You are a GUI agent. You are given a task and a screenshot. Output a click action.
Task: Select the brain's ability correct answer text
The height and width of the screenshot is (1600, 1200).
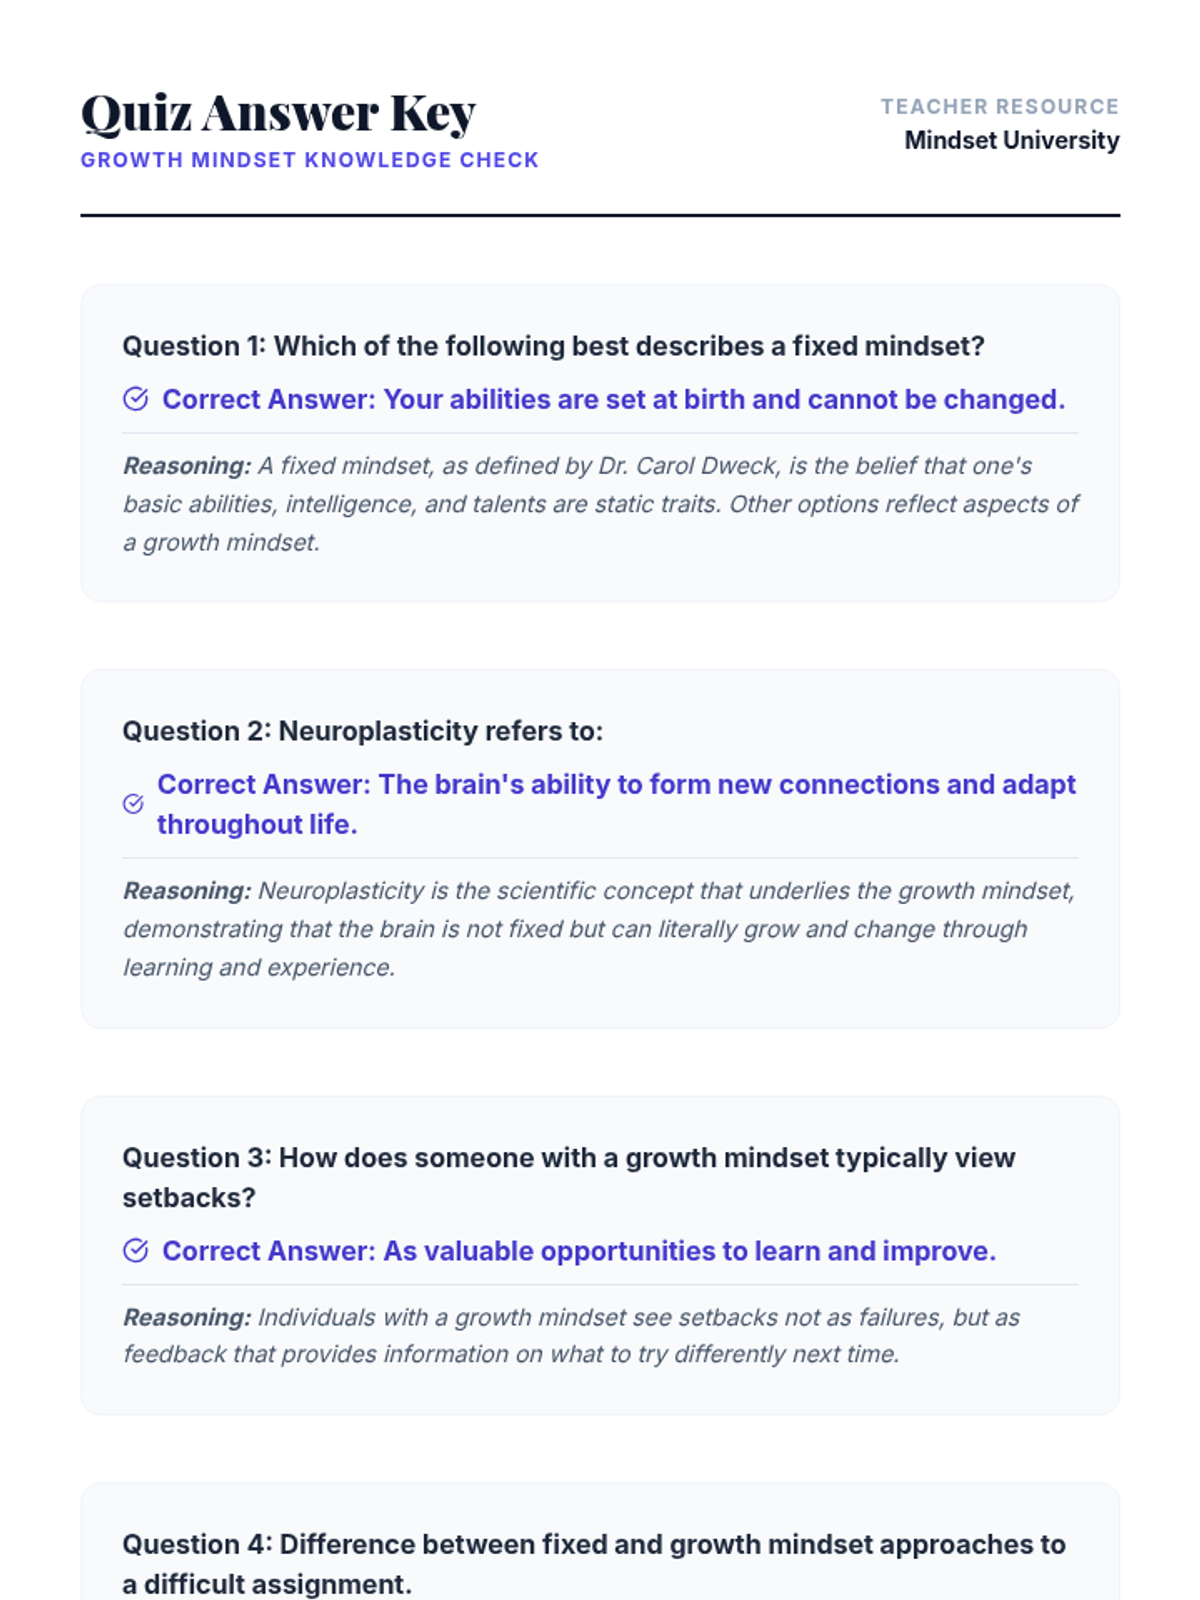[x=616, y=804]
